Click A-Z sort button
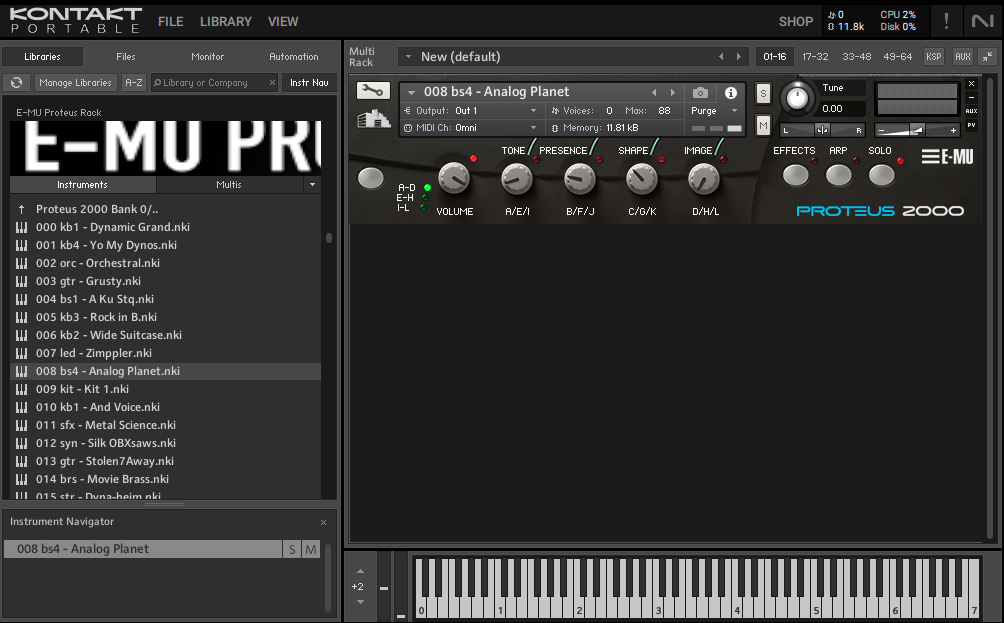This screenshot has width=1004, height=623. tap(133, 83)
